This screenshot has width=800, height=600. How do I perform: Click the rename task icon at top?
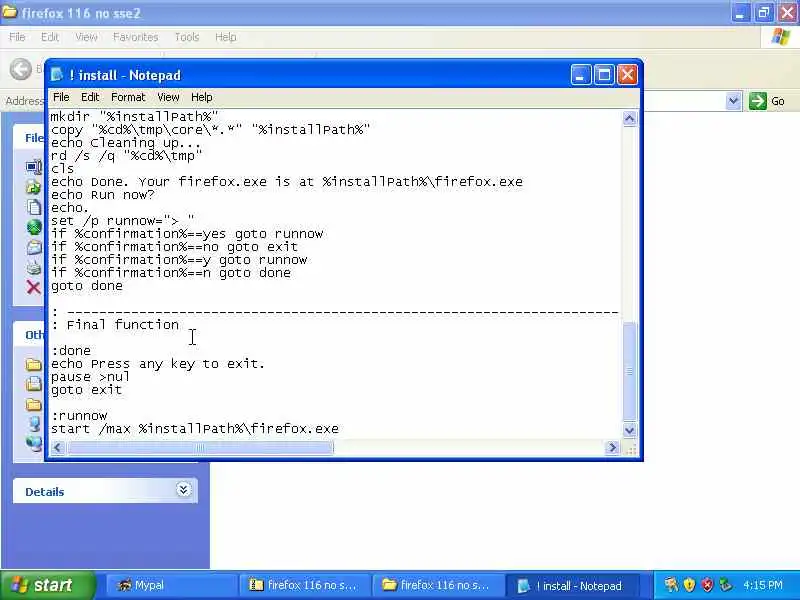tap(34, 167)
